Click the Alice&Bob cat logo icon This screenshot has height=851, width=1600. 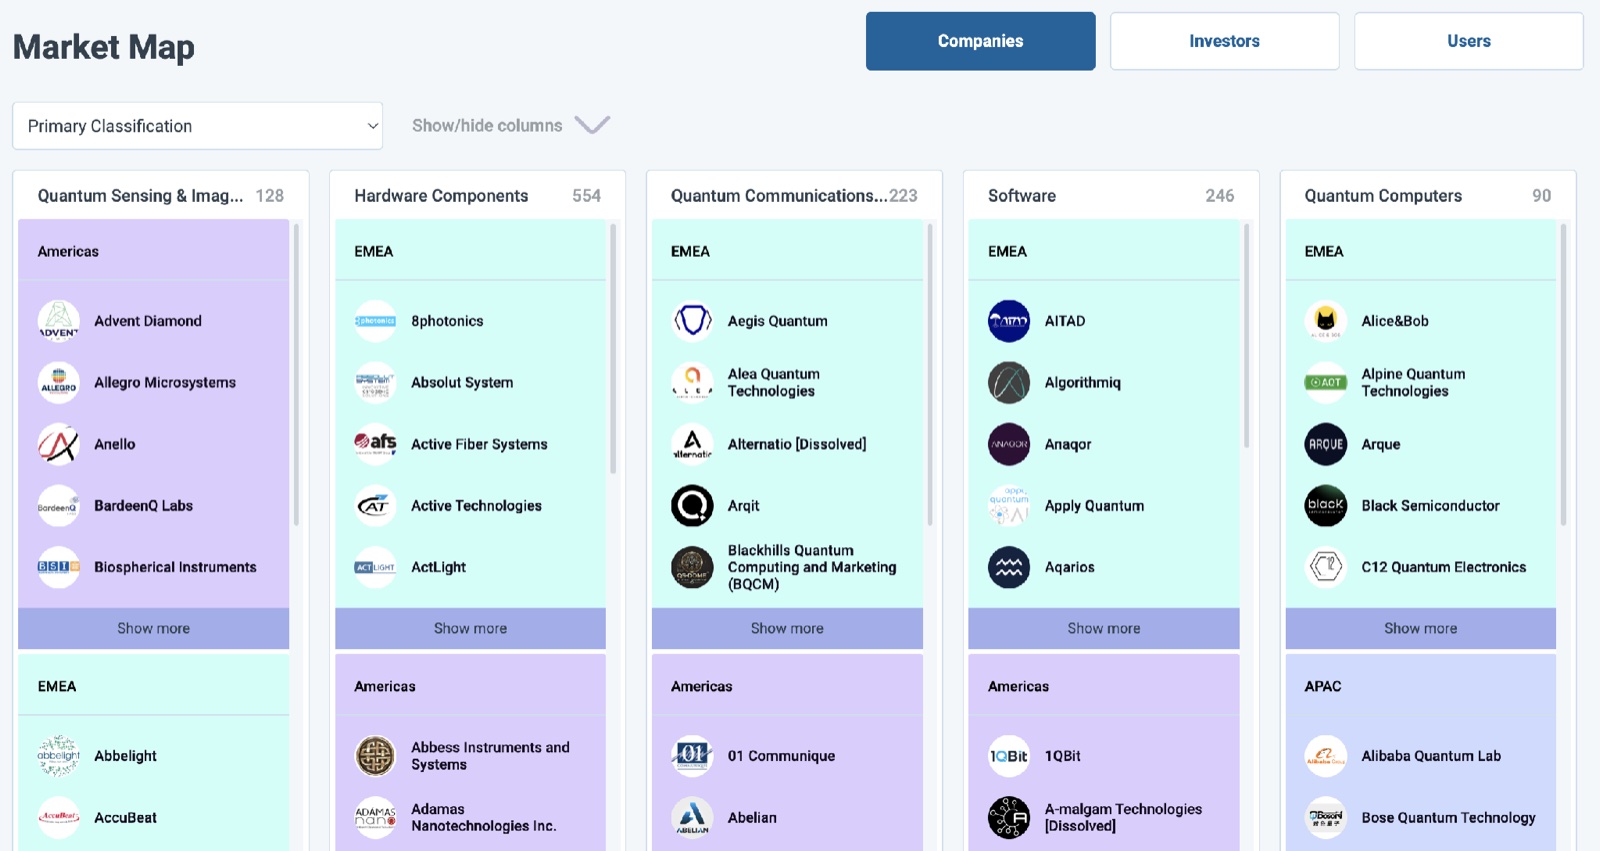pos(1326,321)
